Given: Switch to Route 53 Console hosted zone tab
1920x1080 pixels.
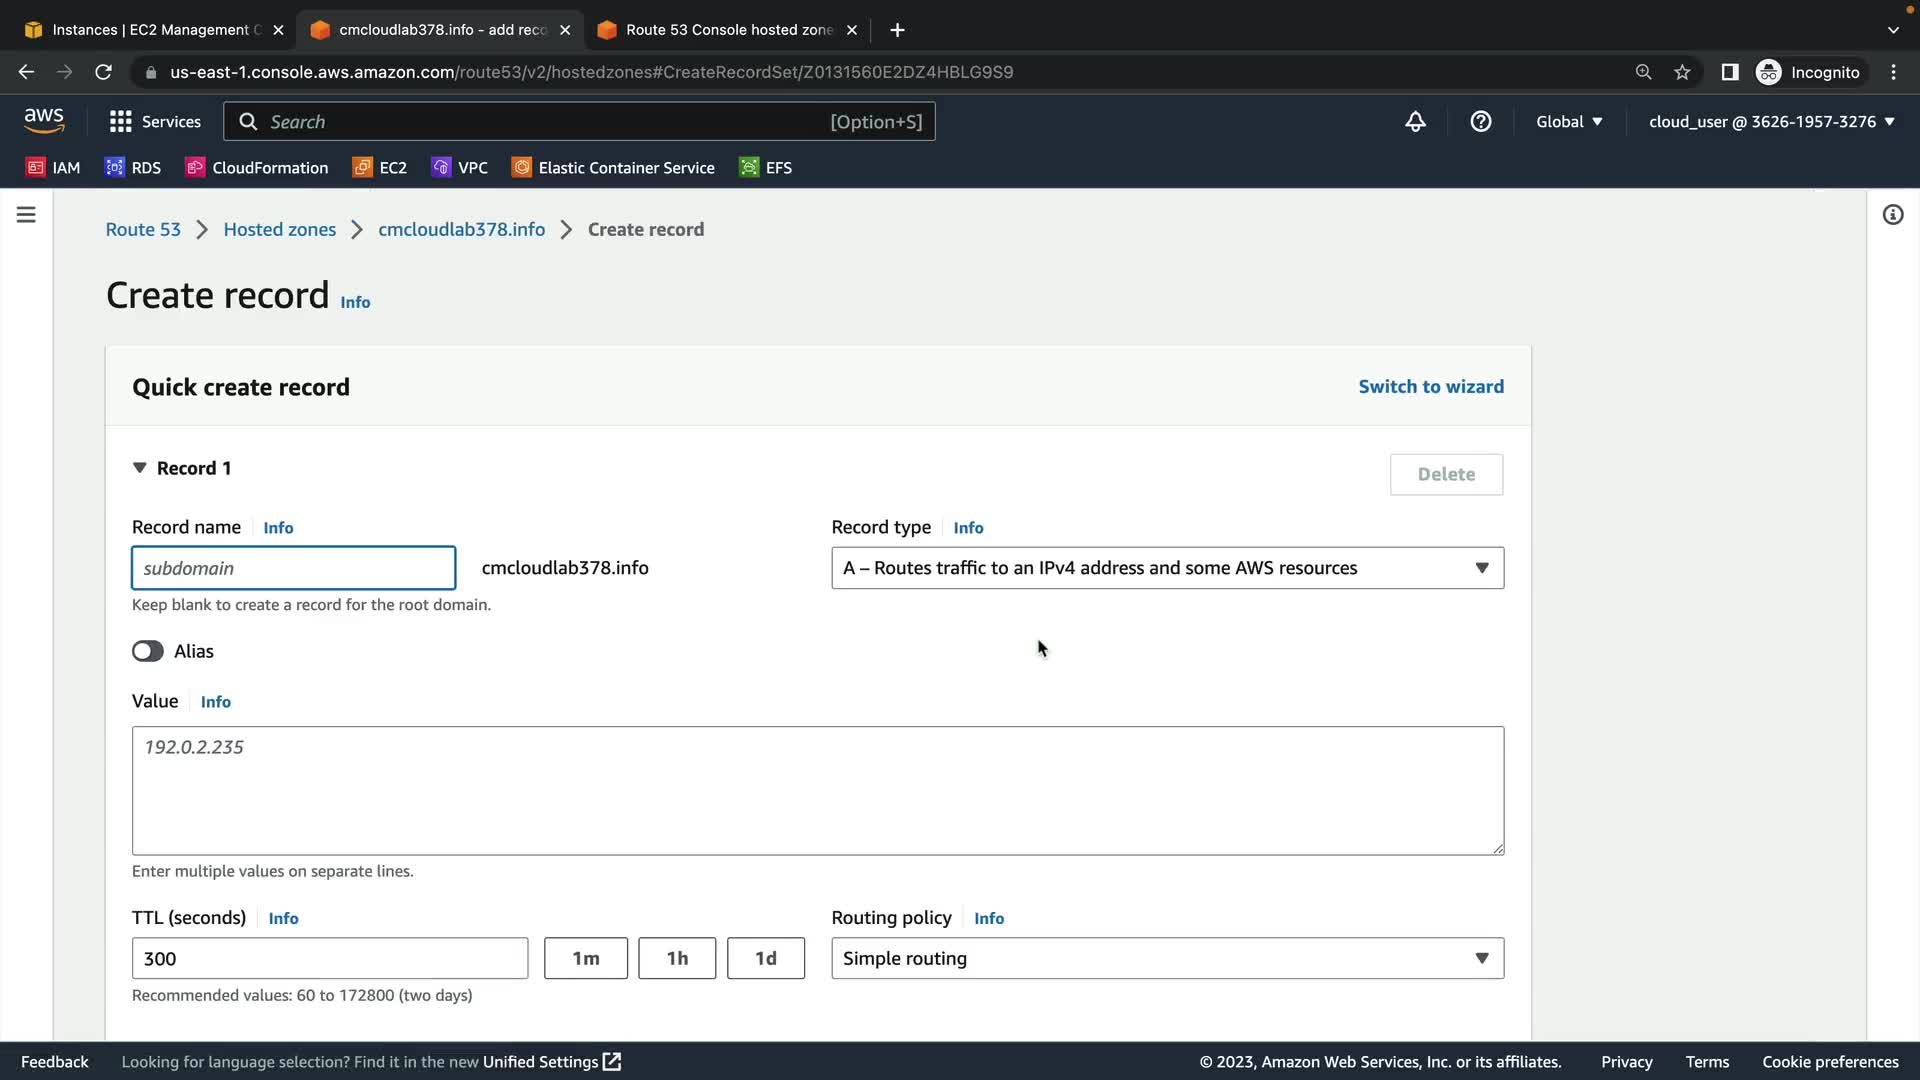Looking at the screenshot, I should [727, 30].
